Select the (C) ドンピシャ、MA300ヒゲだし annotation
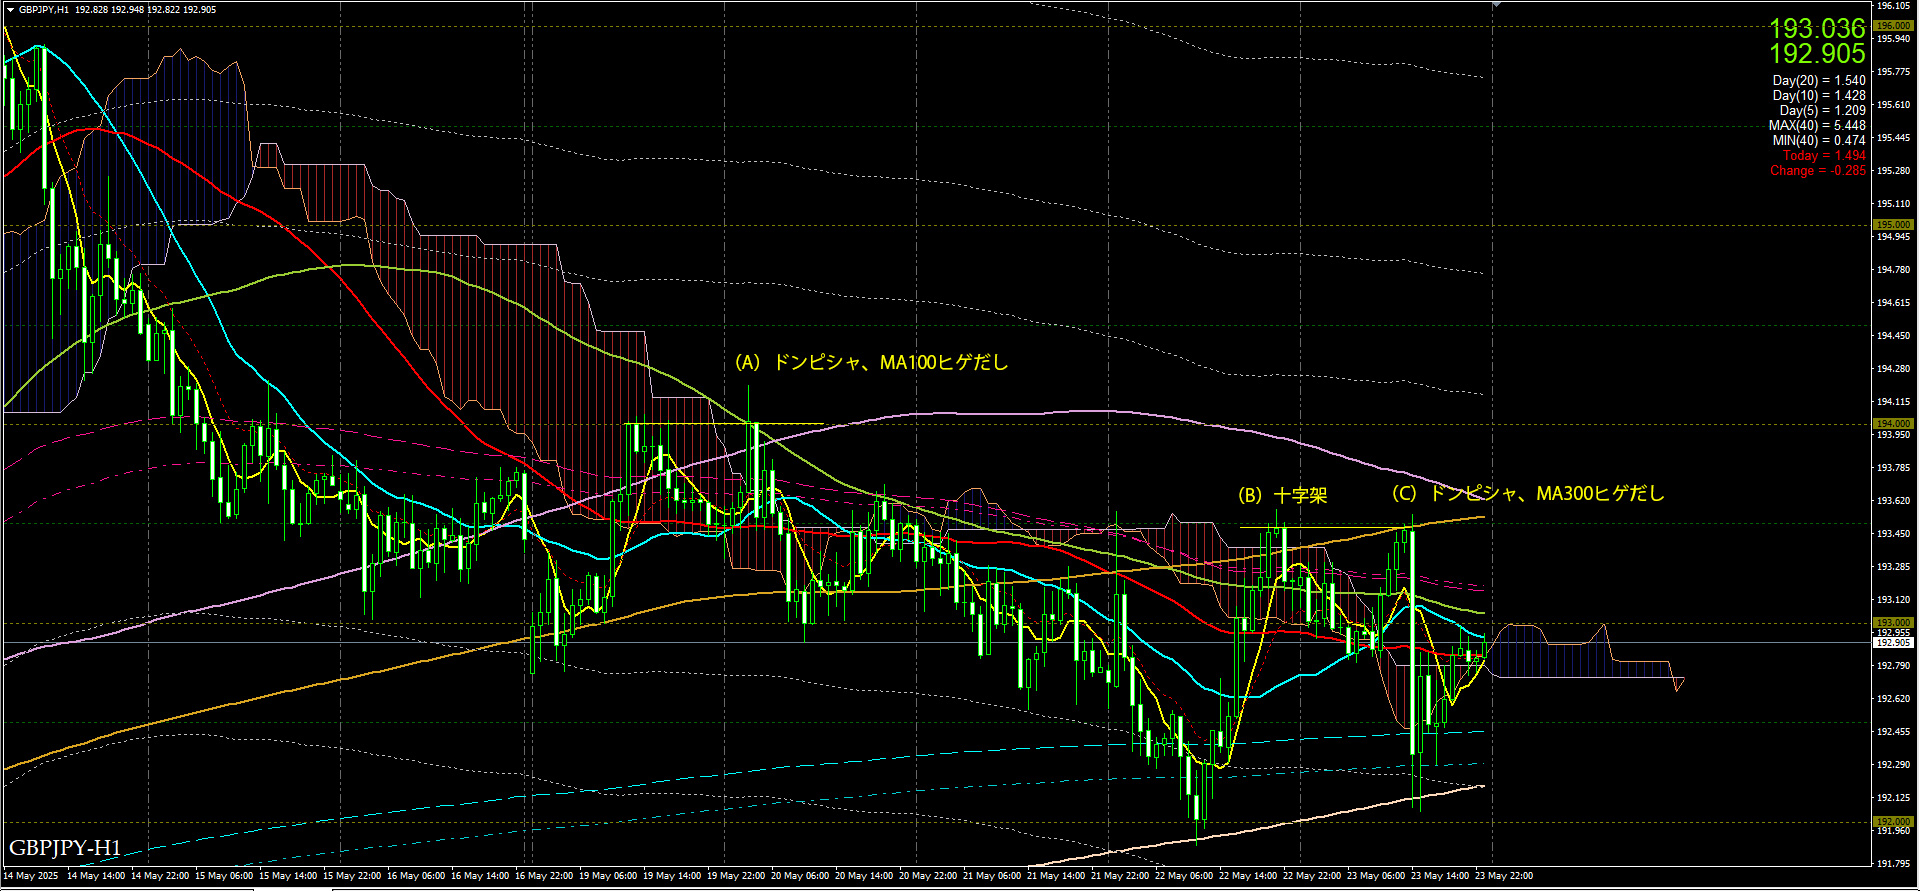This screenshot has width=1920, height=891. (x=1528, y=493)
